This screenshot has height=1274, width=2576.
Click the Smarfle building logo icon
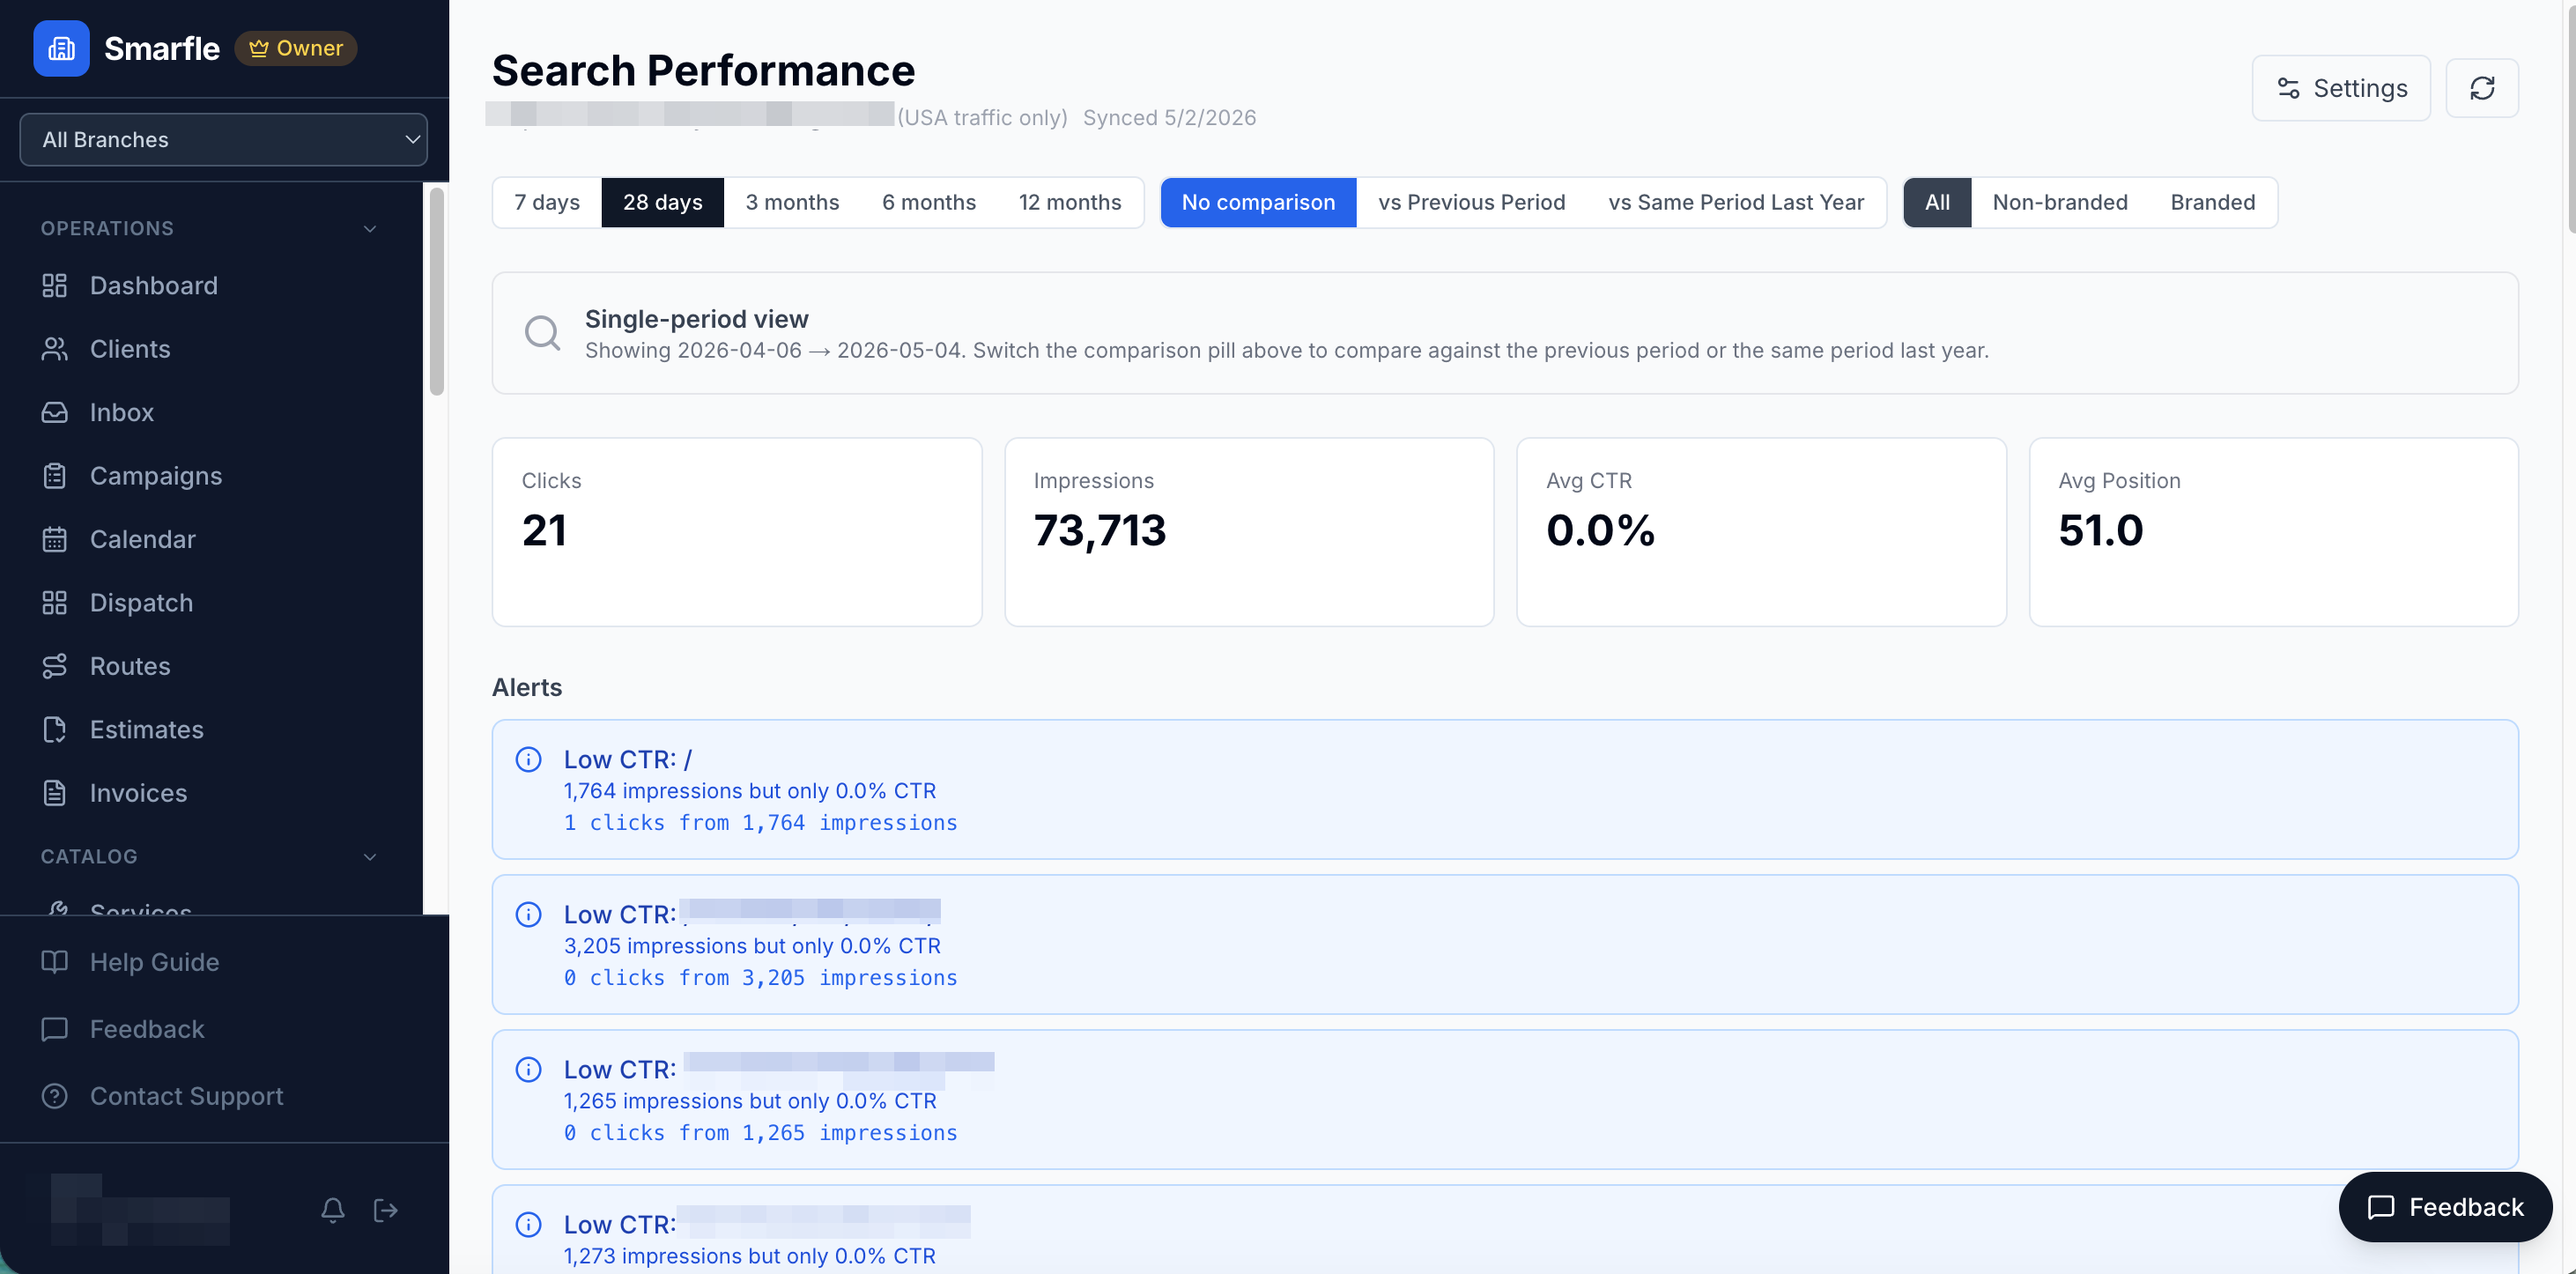click(61, 48)
